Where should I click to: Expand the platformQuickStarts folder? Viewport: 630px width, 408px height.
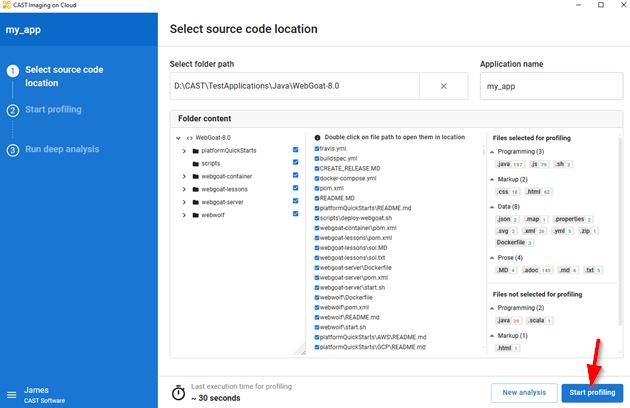click(184, 151)
